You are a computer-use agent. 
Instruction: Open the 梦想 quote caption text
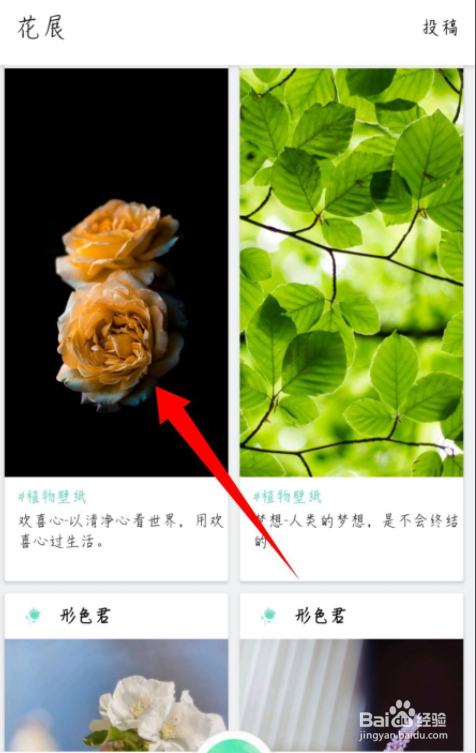[356, 531]
